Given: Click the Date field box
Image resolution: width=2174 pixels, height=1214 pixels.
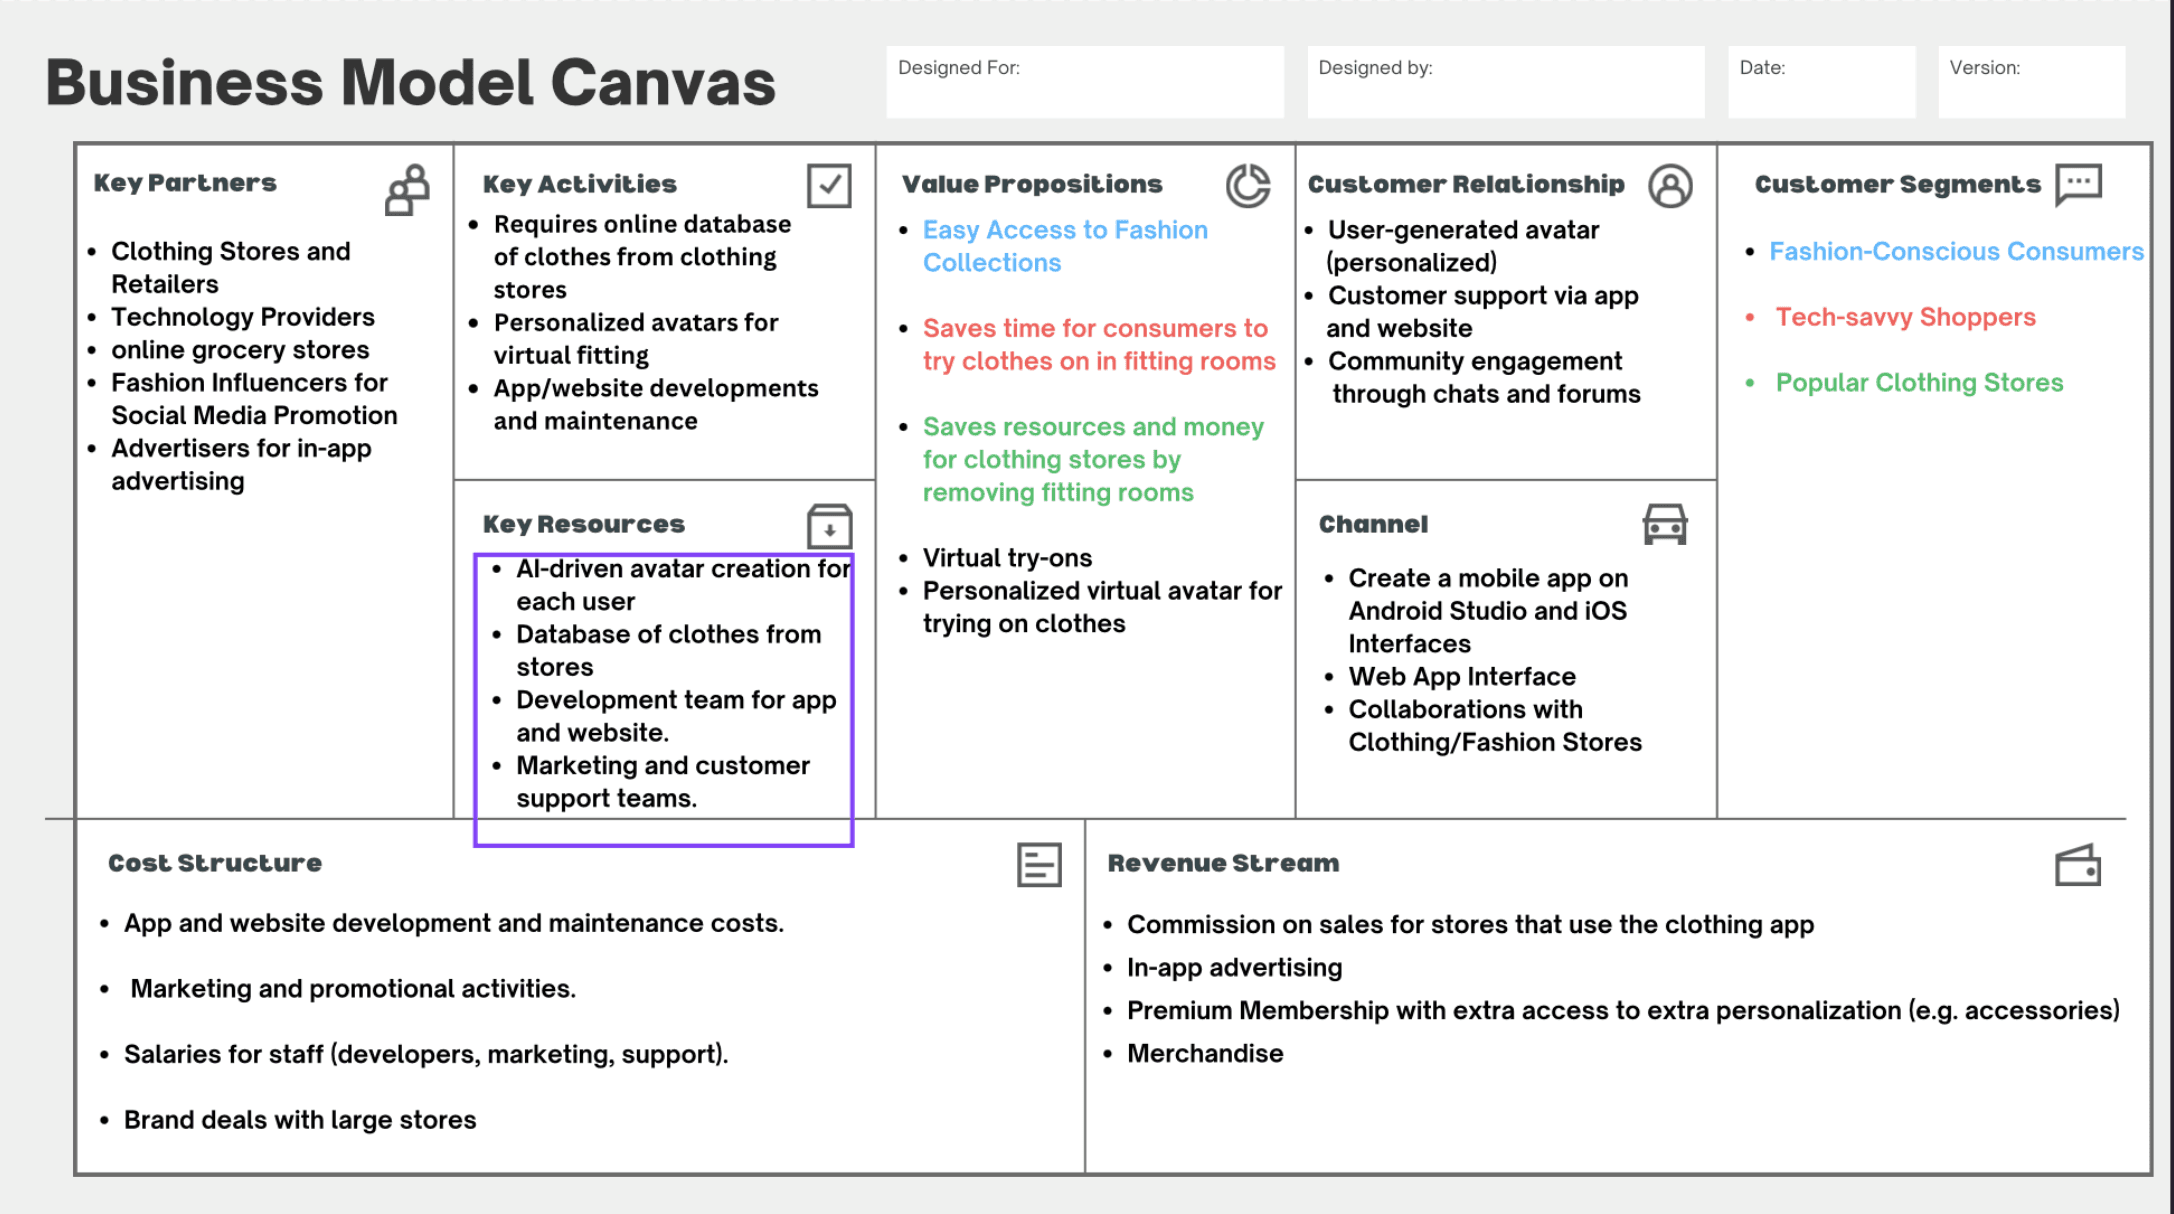Looking at the screenshot, I should (x=1821, y=82).
